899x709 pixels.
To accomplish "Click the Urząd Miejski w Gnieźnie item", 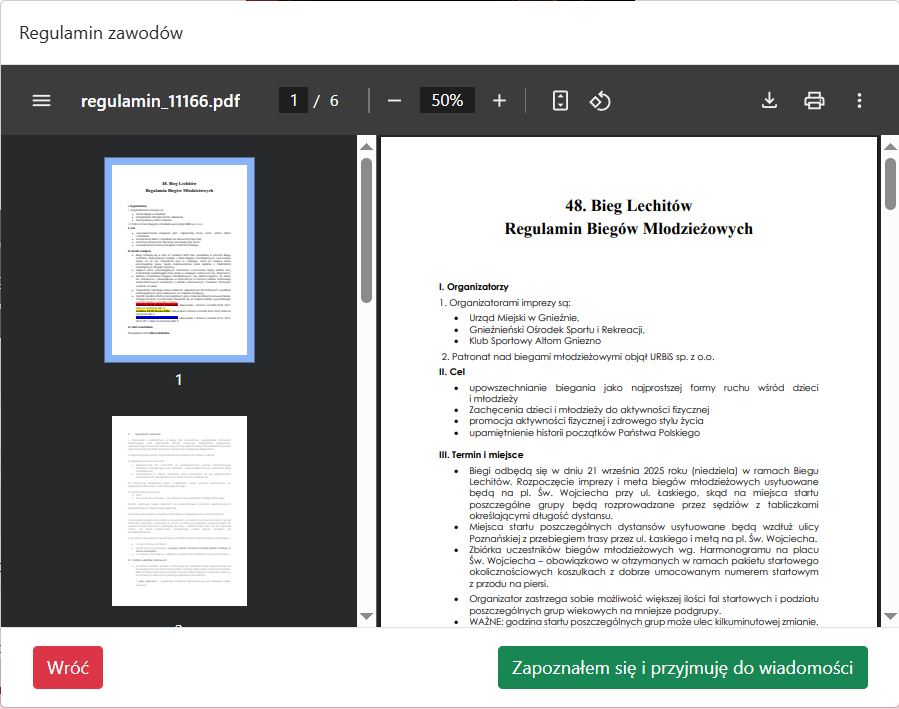I will click(x=524, y=318).
